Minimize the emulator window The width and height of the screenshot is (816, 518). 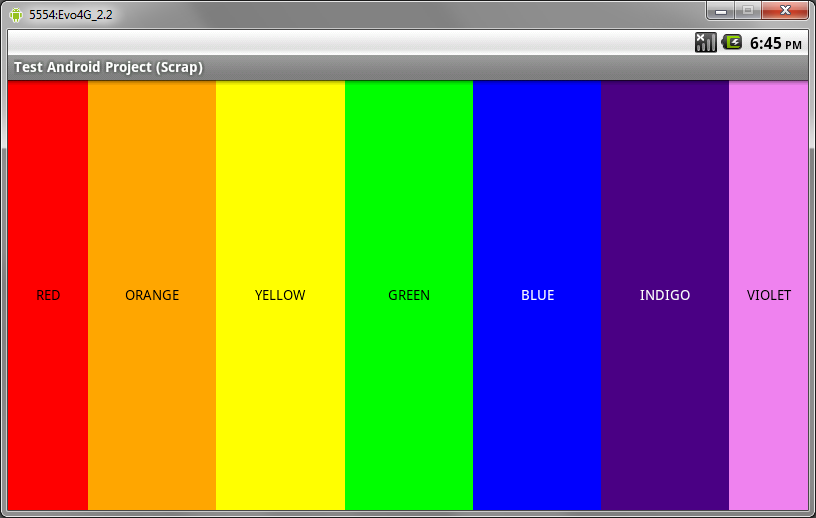[721, 11]
